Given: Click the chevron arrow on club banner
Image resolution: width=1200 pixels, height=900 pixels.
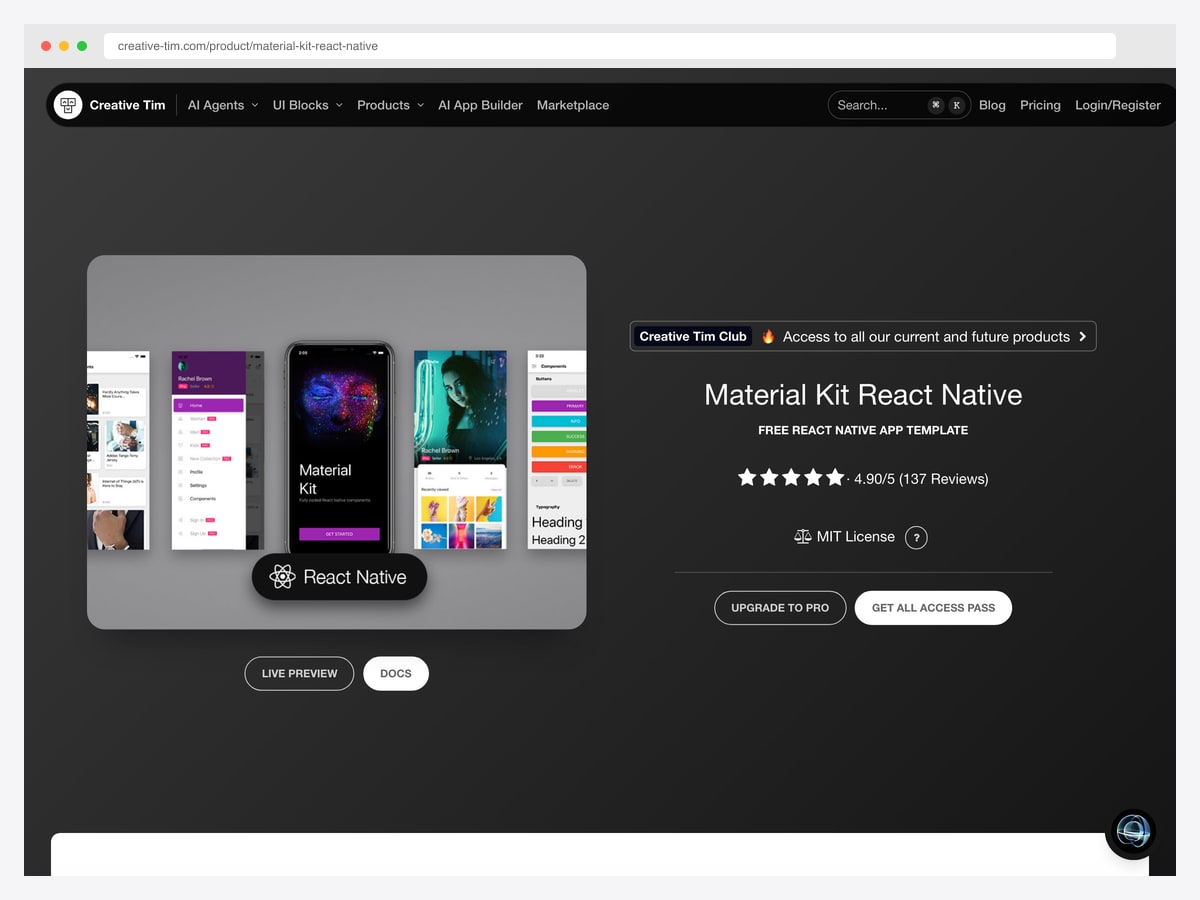Looking at the screenshot, I should point(1082,337).
